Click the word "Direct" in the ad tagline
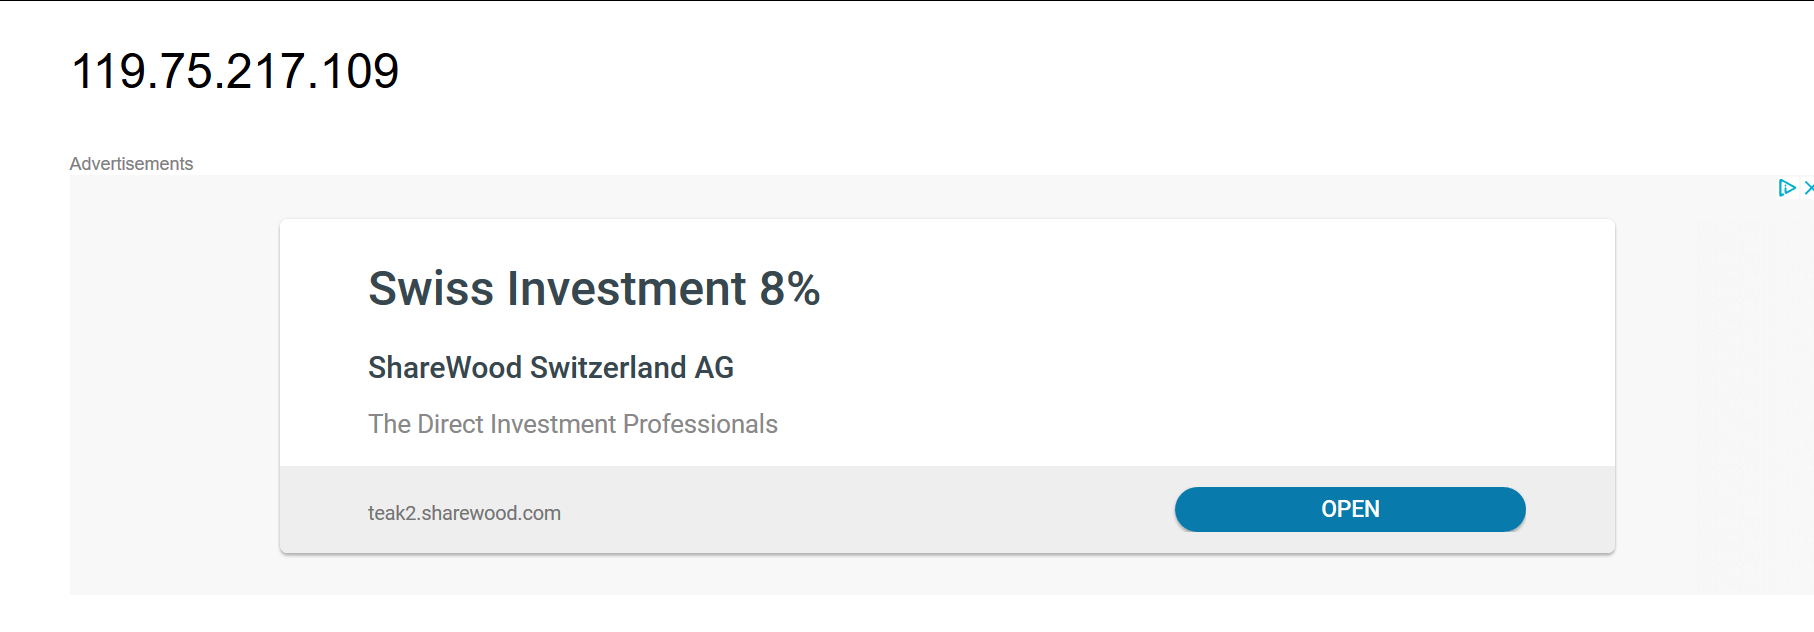Screen dimensions: 1814x632 coord(451,424)
